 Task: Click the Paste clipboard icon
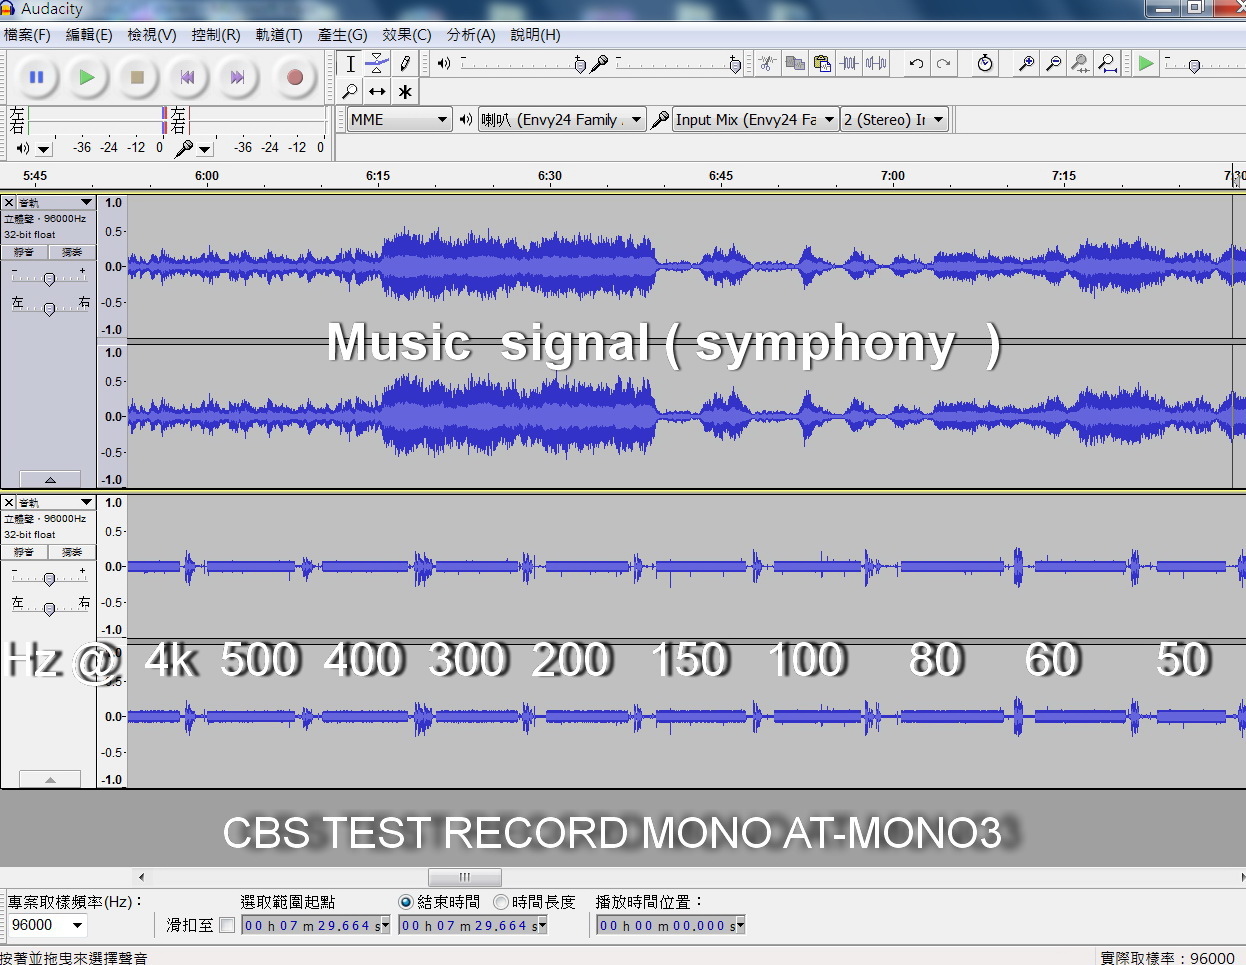[822, 64]
